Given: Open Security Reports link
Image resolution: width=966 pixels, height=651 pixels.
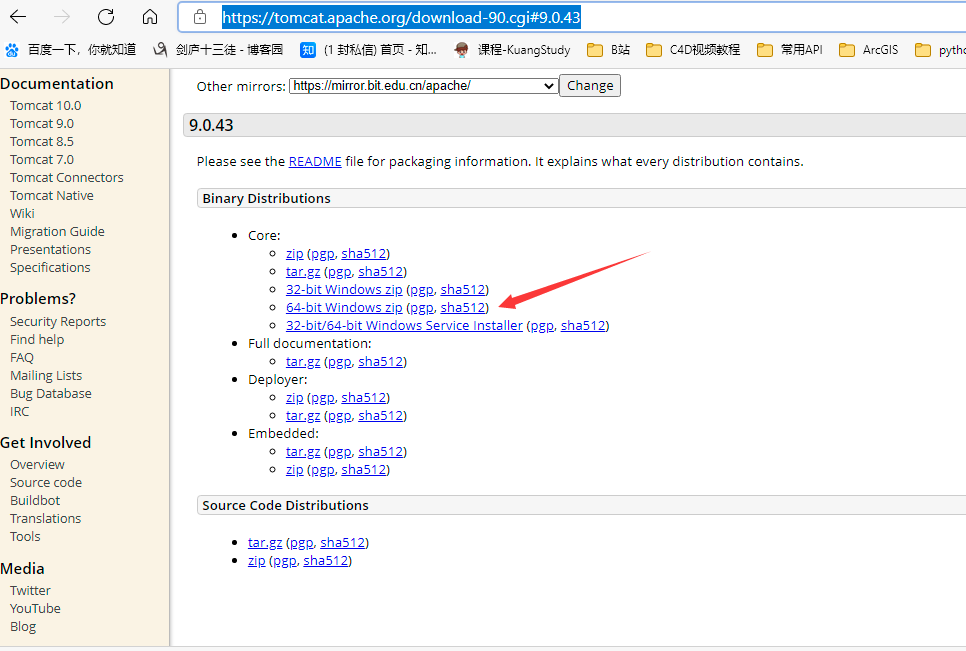Looking at the screenshot, I should click(x=58, y=321).
